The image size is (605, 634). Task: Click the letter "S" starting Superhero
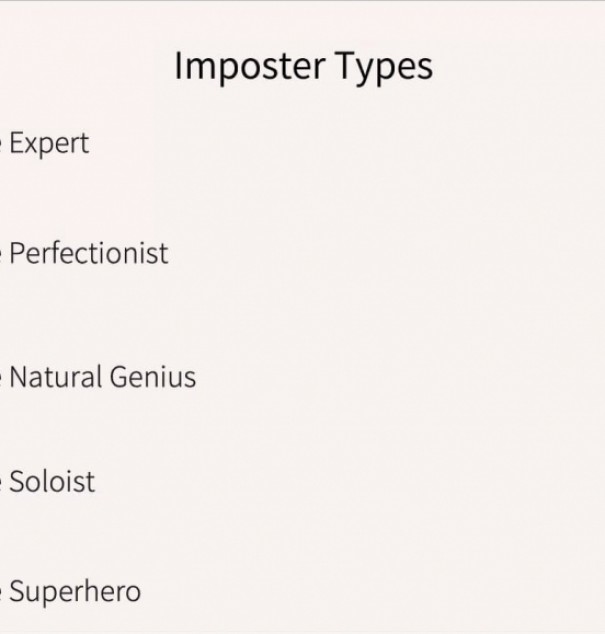coord(17,590)
